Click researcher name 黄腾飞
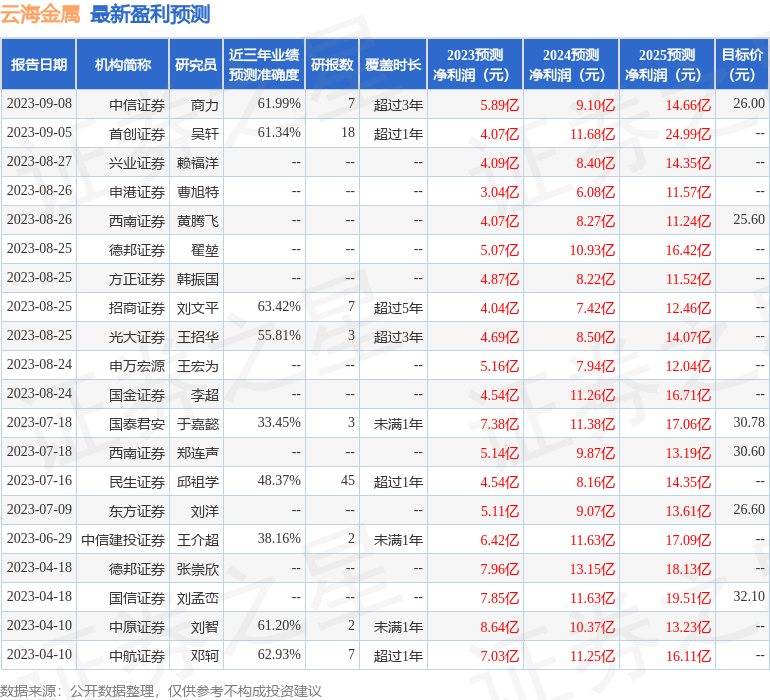The image size is (770, 700). coord(198,221)
